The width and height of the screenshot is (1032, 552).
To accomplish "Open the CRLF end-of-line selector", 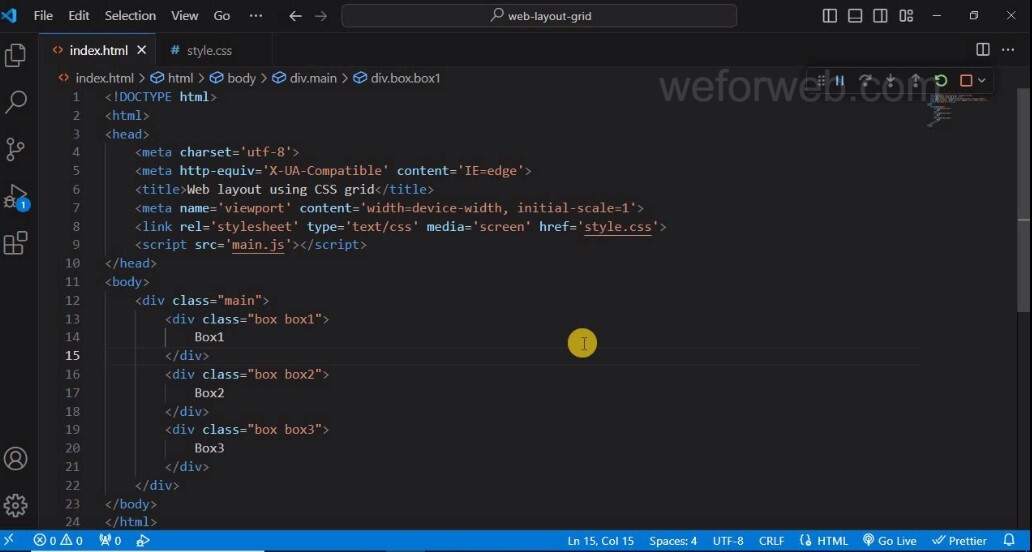I will click(771, 541).
